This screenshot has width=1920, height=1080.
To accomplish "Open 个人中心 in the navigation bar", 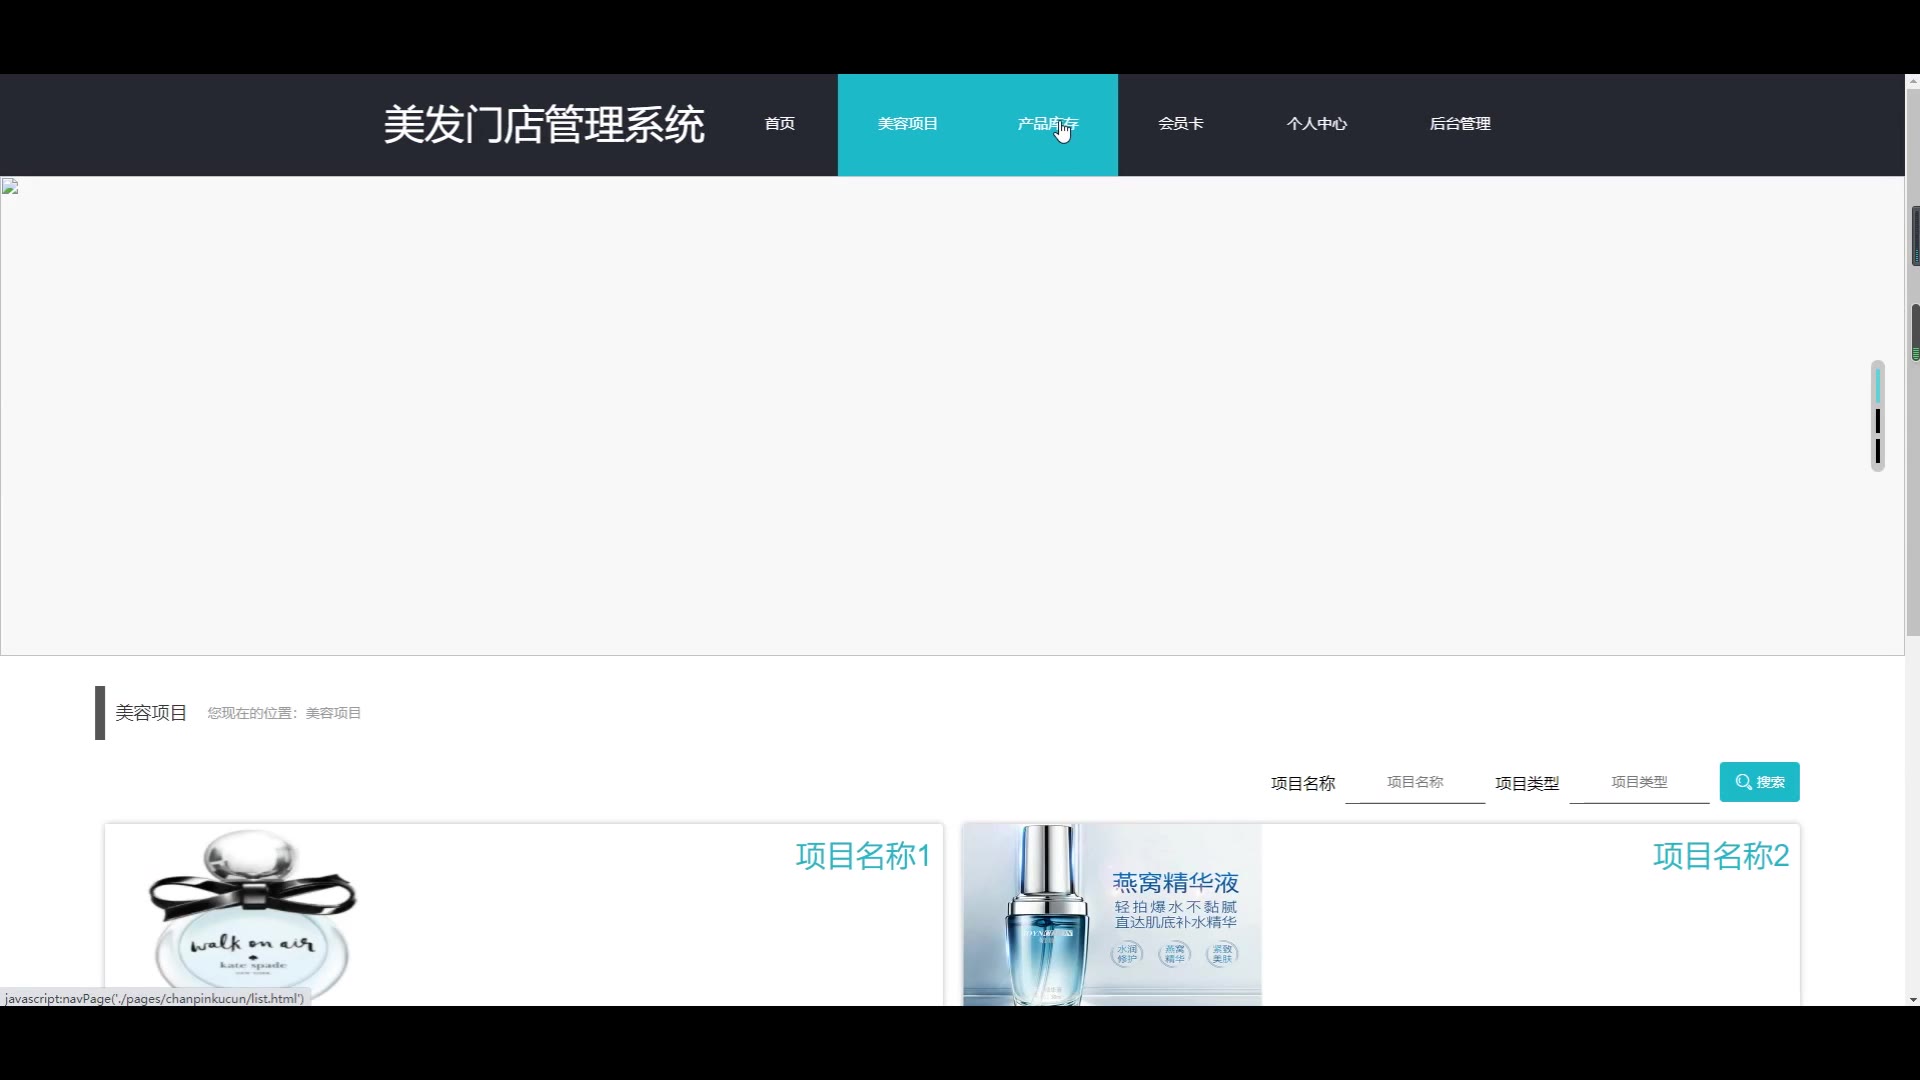I will tap(1316, 124).
